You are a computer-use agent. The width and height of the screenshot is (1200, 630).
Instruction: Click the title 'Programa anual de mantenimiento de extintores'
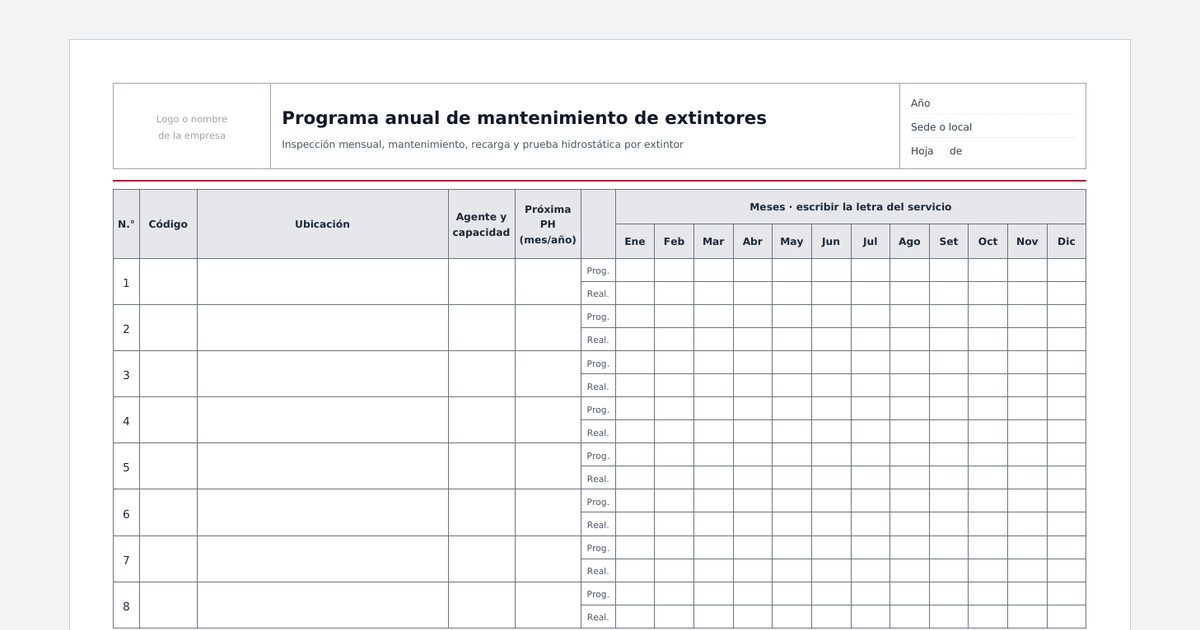pos(524,118)
